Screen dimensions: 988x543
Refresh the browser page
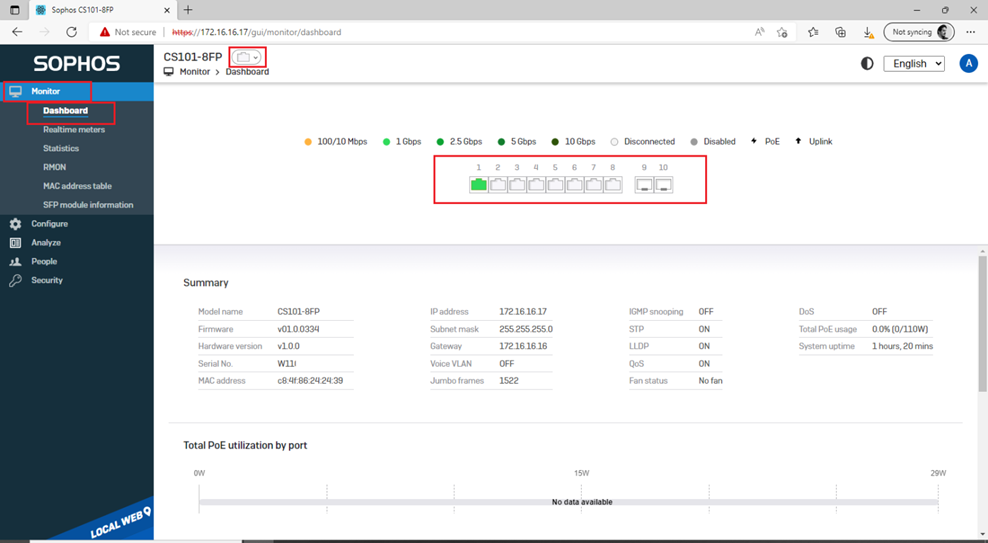[x=71, y=32]
